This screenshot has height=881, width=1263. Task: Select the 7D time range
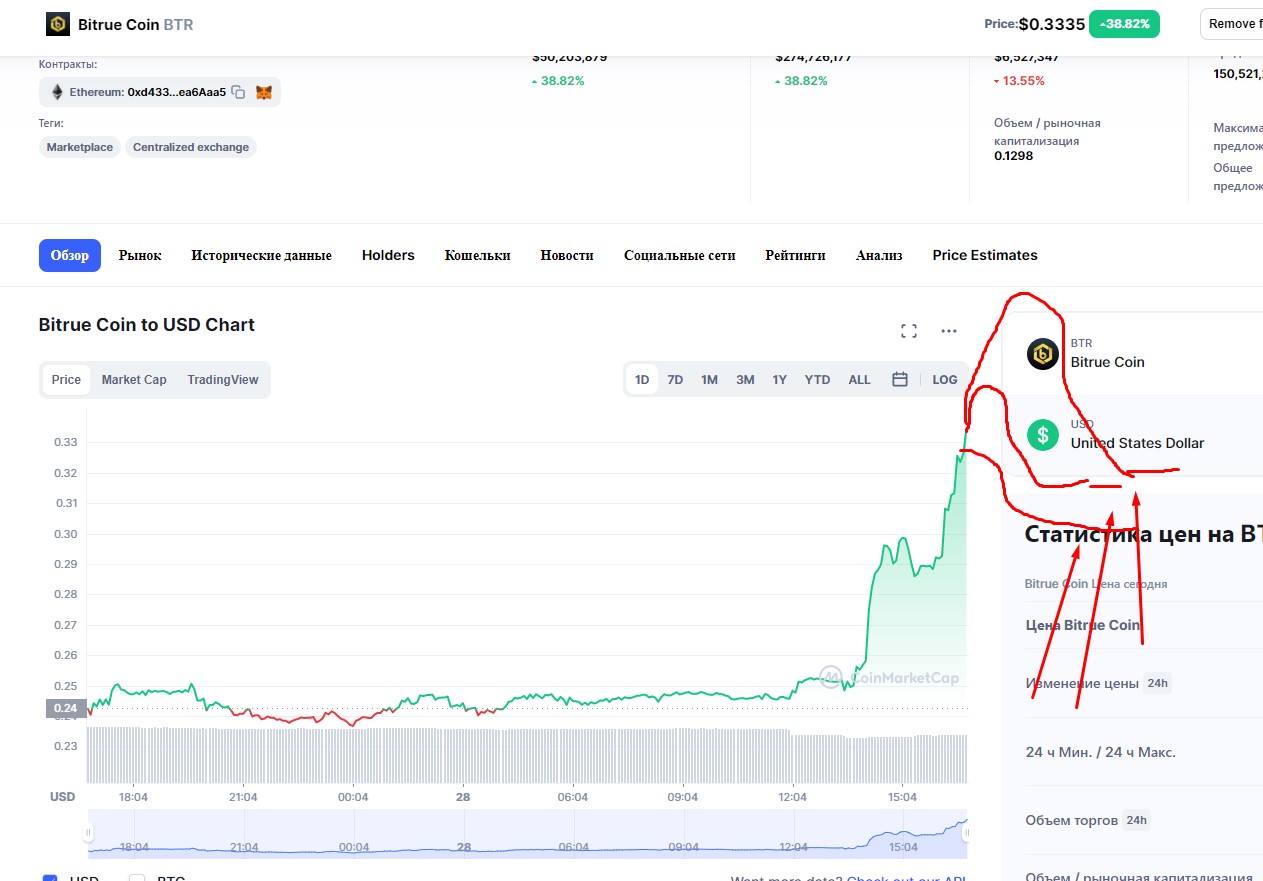click(675, 380)
